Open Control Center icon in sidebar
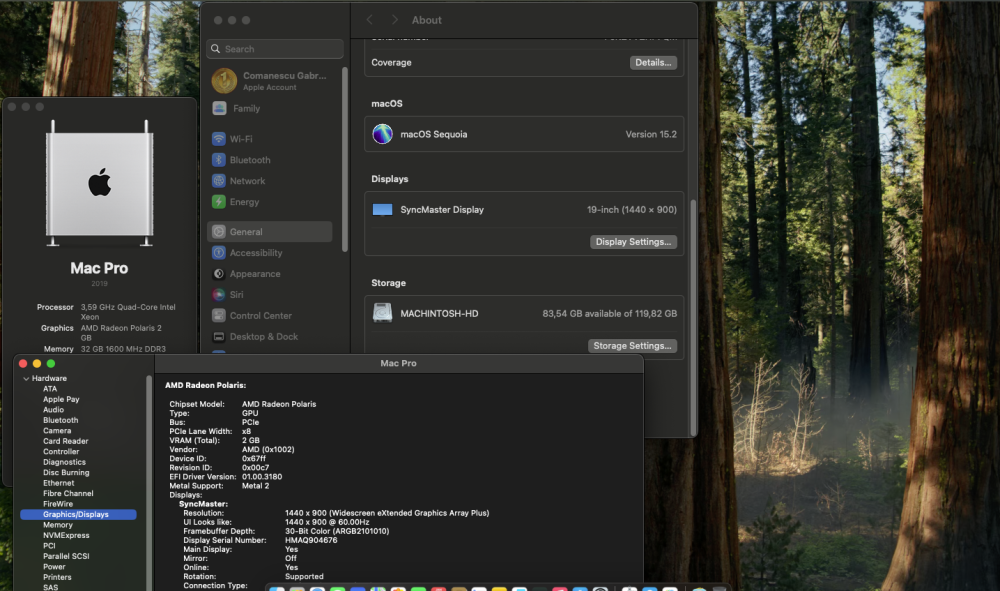Image resolution: width=1000 pixels, height=591 pixels. [x=219, y=316]
